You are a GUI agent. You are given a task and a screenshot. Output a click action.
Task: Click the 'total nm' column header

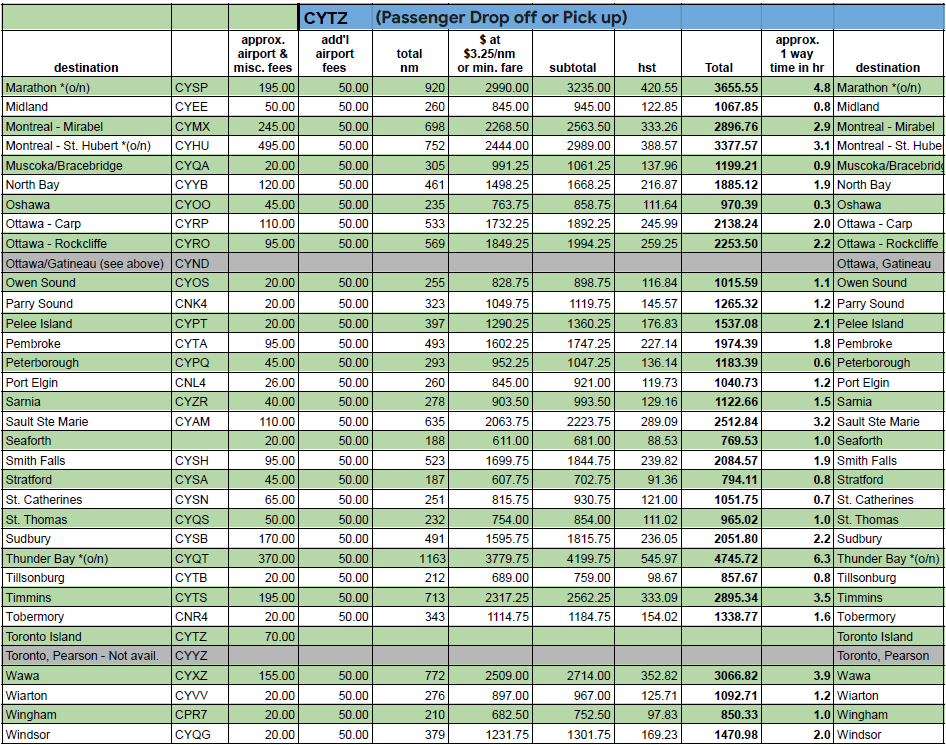[x=409, y=60]
